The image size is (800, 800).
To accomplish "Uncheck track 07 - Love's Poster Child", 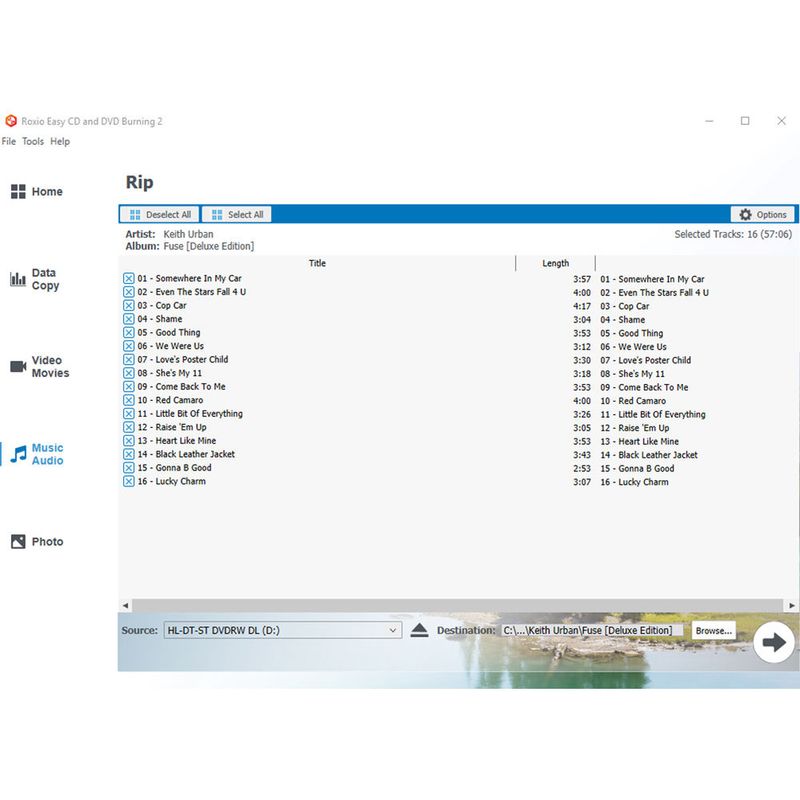I will 129,360.
